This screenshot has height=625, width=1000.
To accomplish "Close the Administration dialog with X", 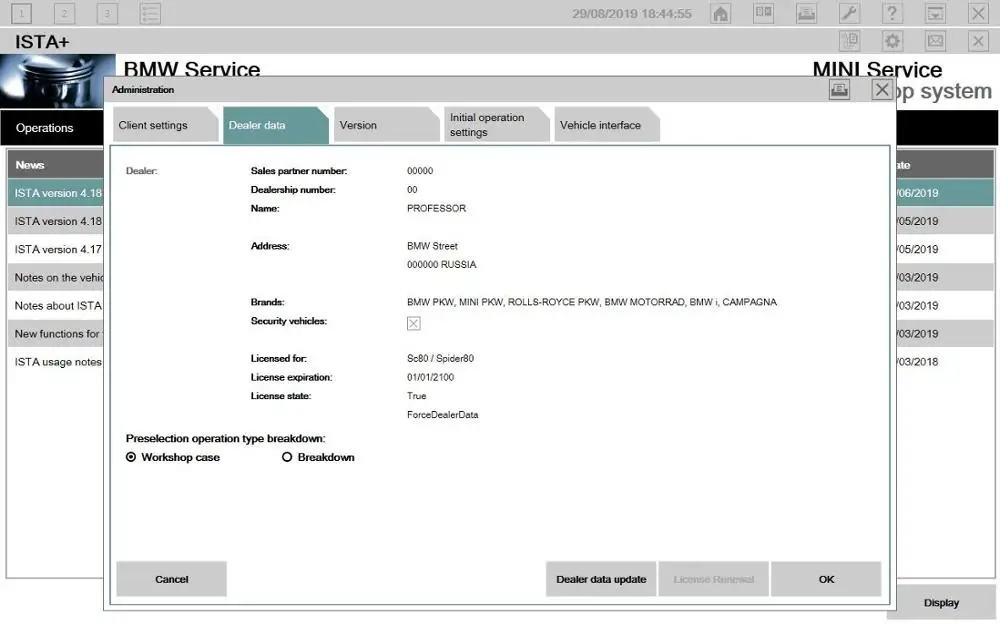I will pyautogui.click(x=881, y=89).
